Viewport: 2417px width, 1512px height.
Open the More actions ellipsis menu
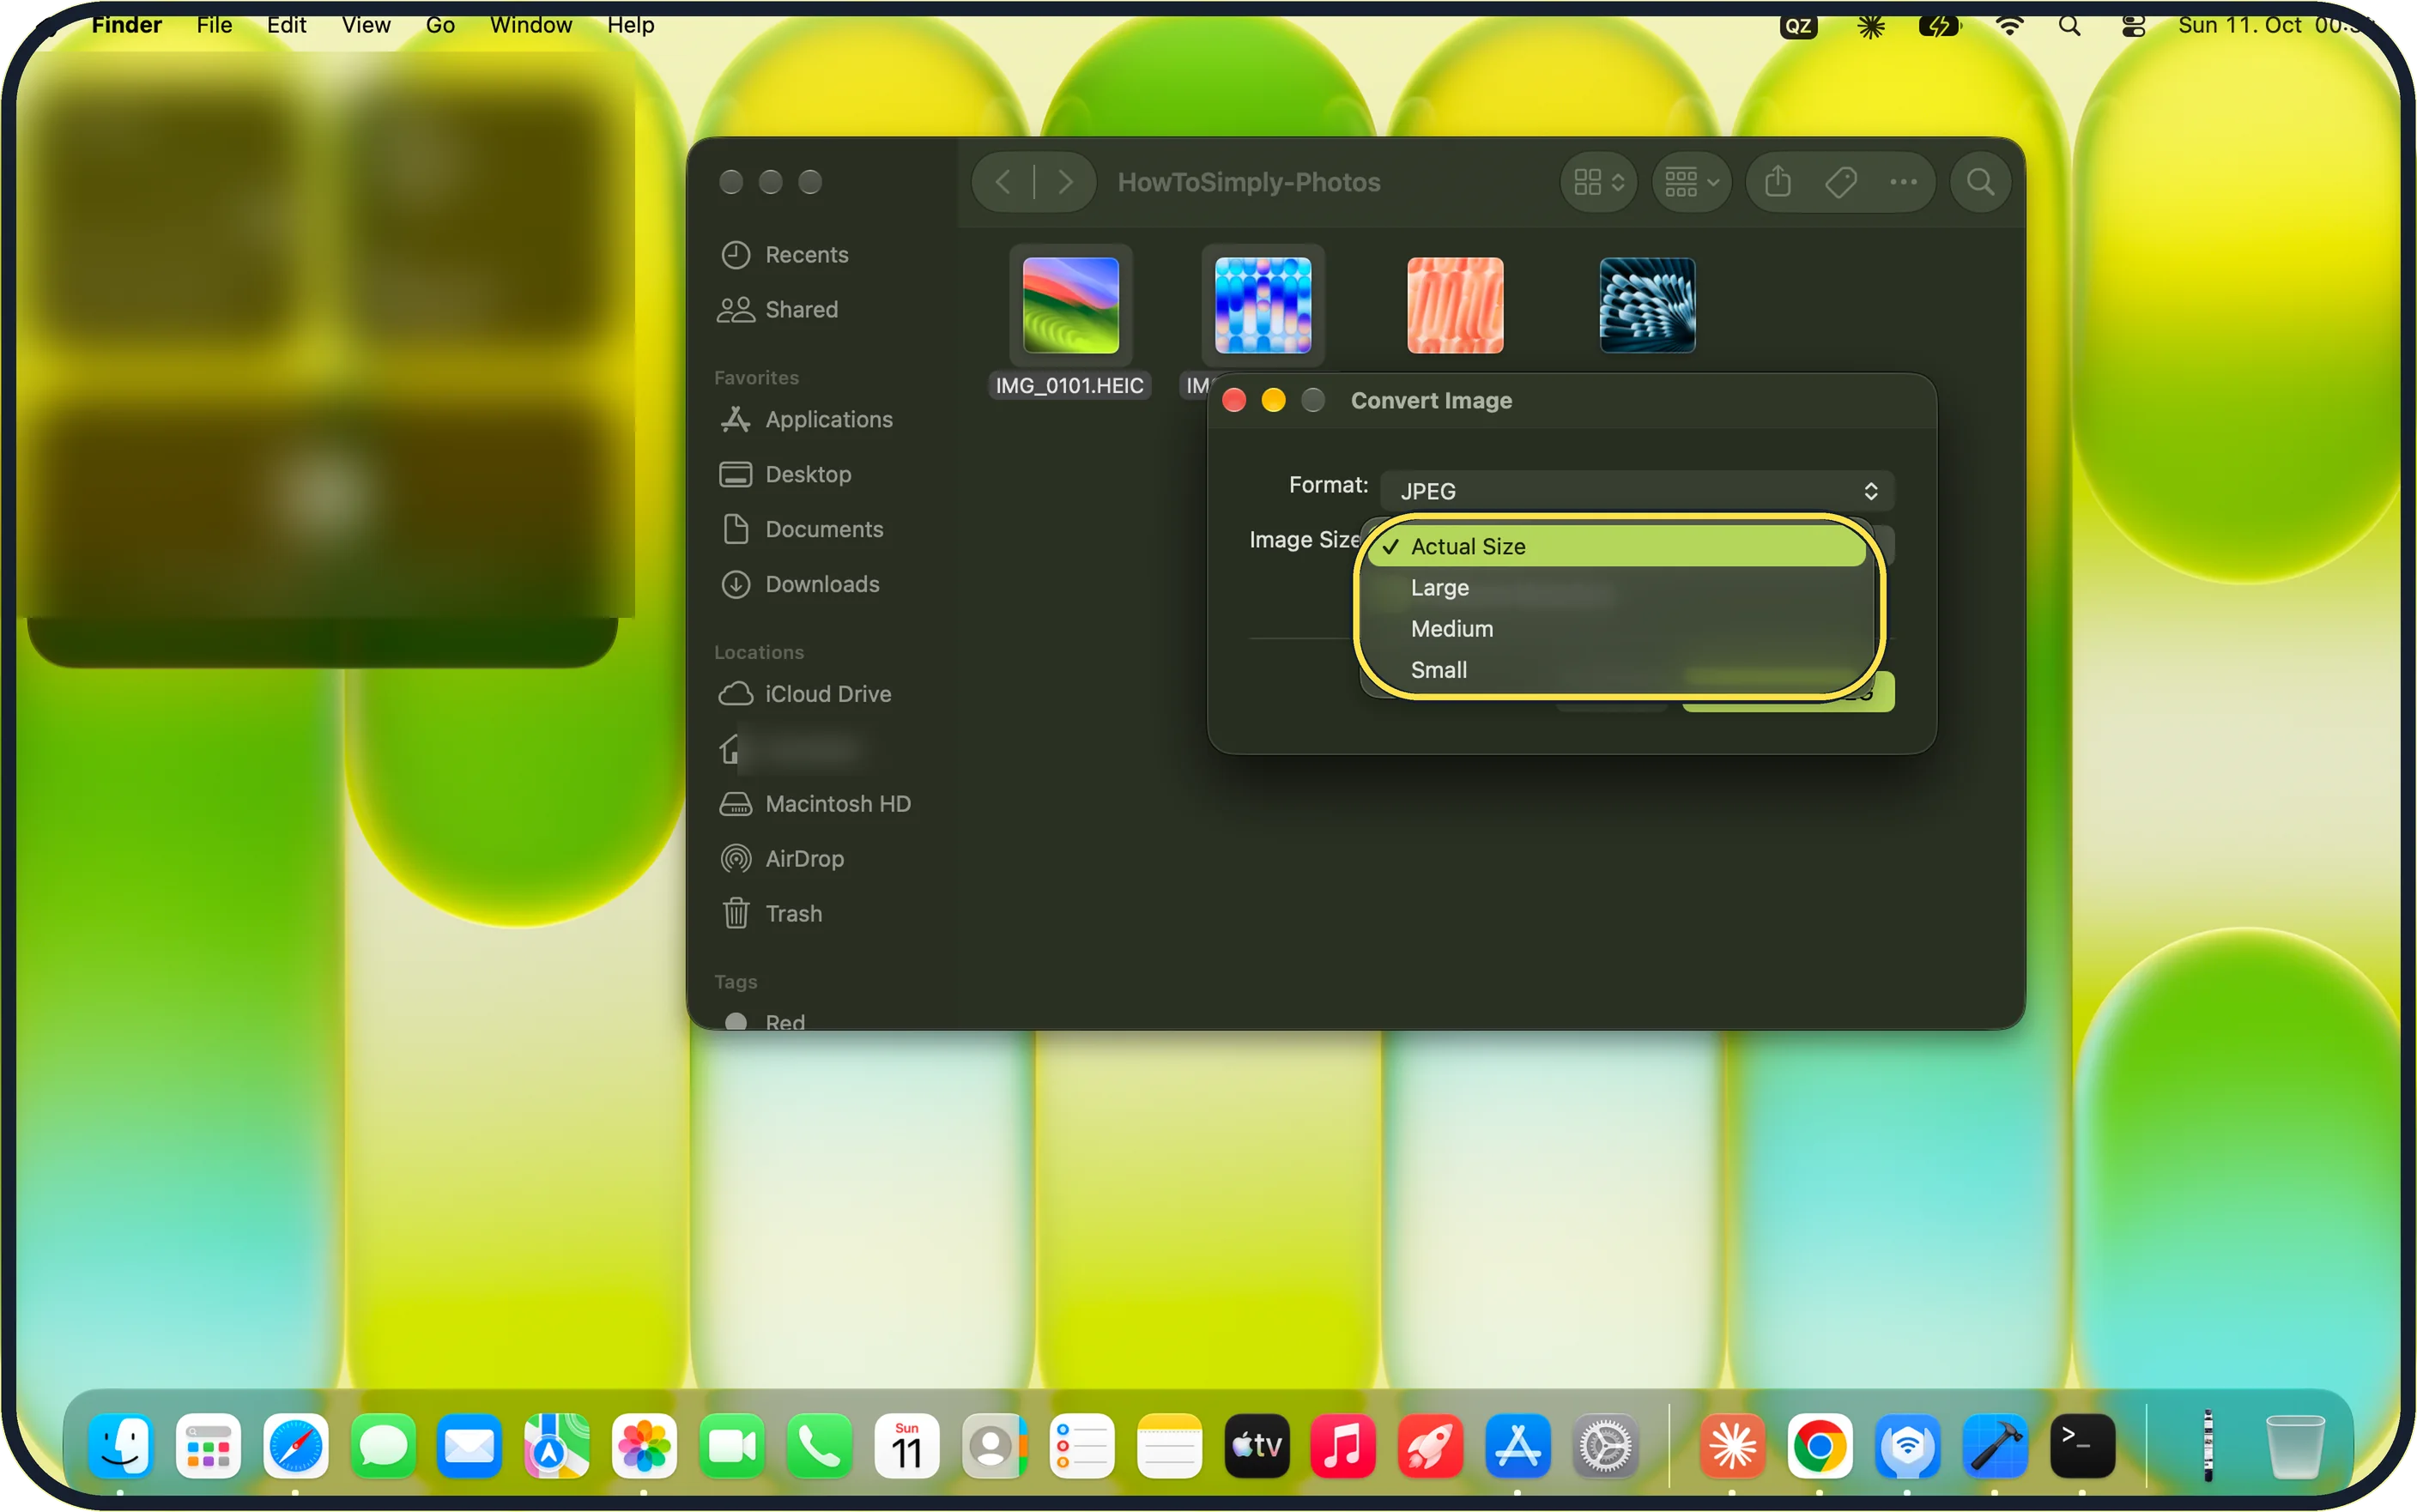1903,182
